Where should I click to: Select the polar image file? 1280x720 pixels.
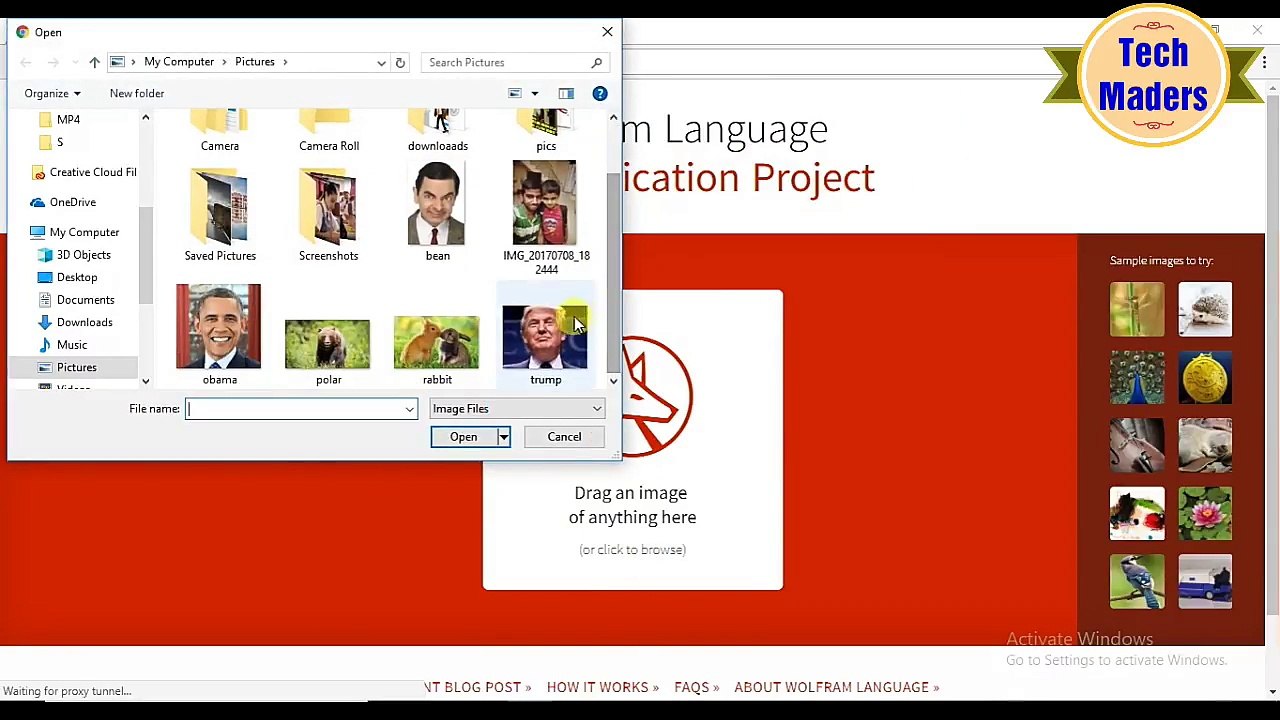(x=328, y=351)
